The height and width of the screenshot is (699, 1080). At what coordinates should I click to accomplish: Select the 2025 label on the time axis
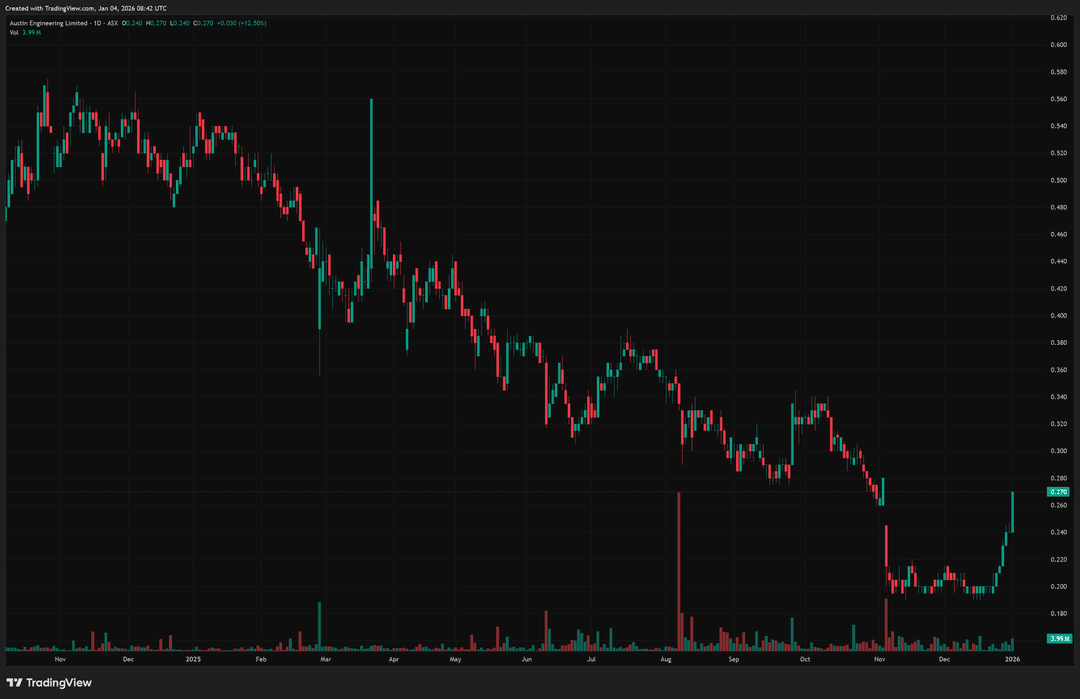pyautogui.click(x=193, y=660)
